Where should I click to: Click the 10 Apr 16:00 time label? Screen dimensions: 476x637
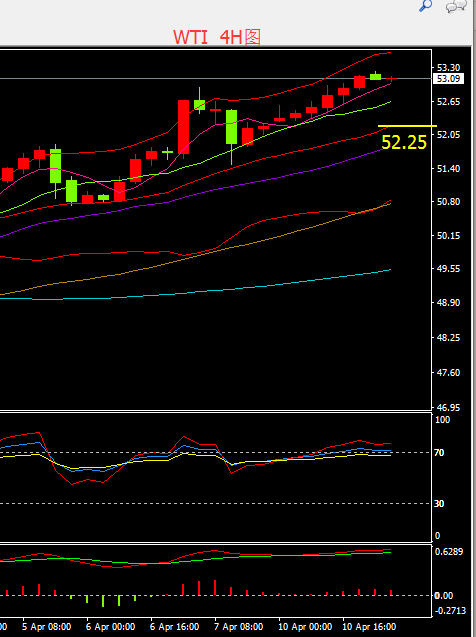[369, 626]
